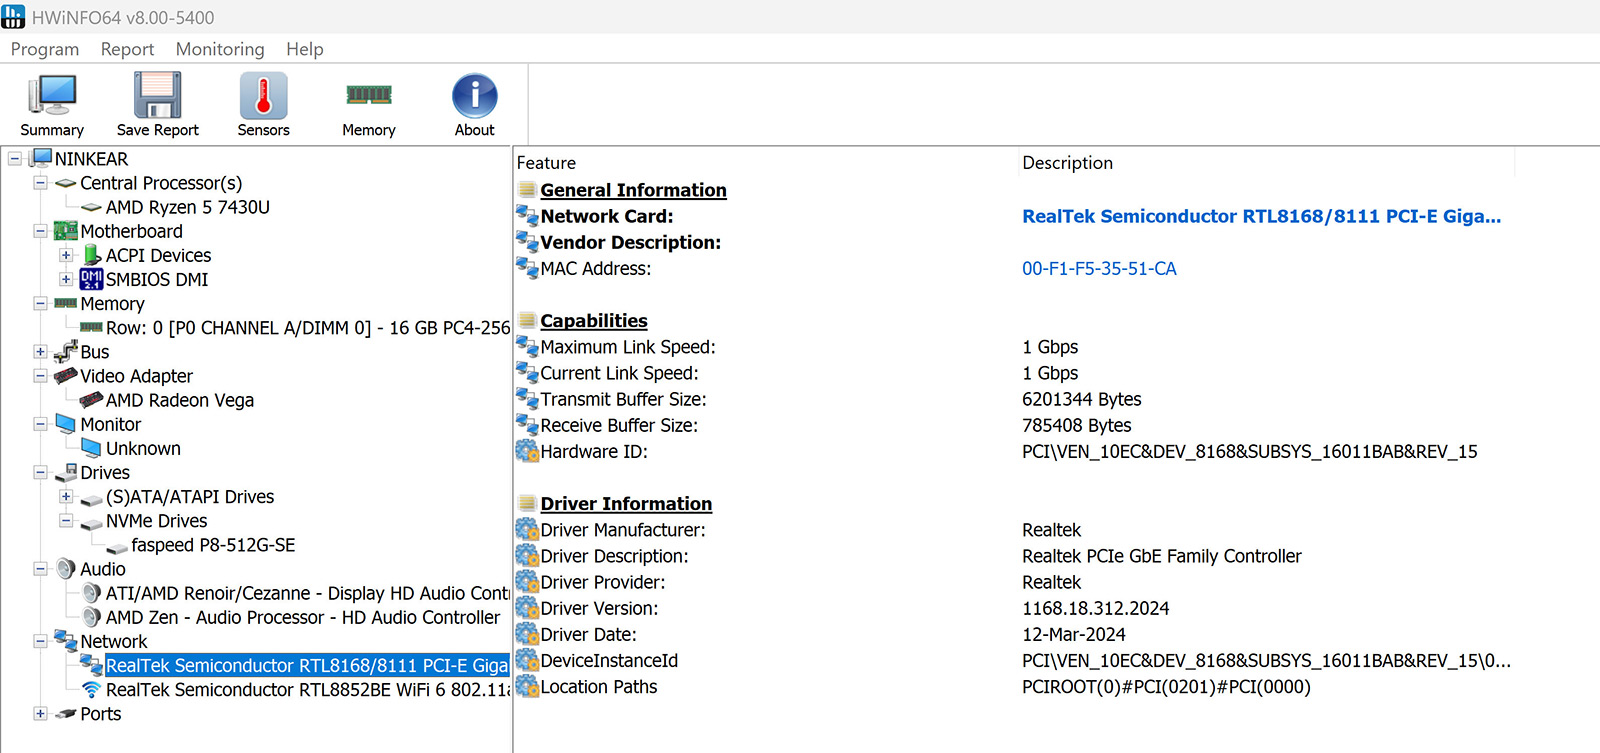Collapse the NVMe Drives node
Screen dimensions: 1600x753
pos(66,520)
